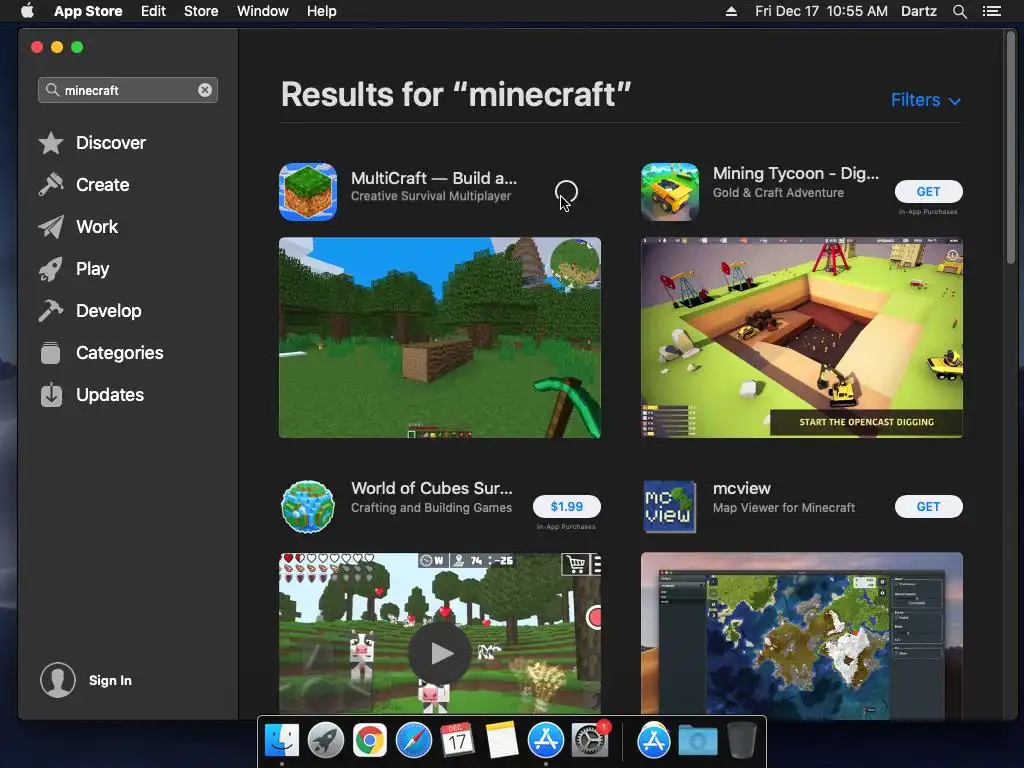Viewport: 1024px width, 768px height.
Task: Expand the Filters dropdown
Action: (x=925, y=100)
